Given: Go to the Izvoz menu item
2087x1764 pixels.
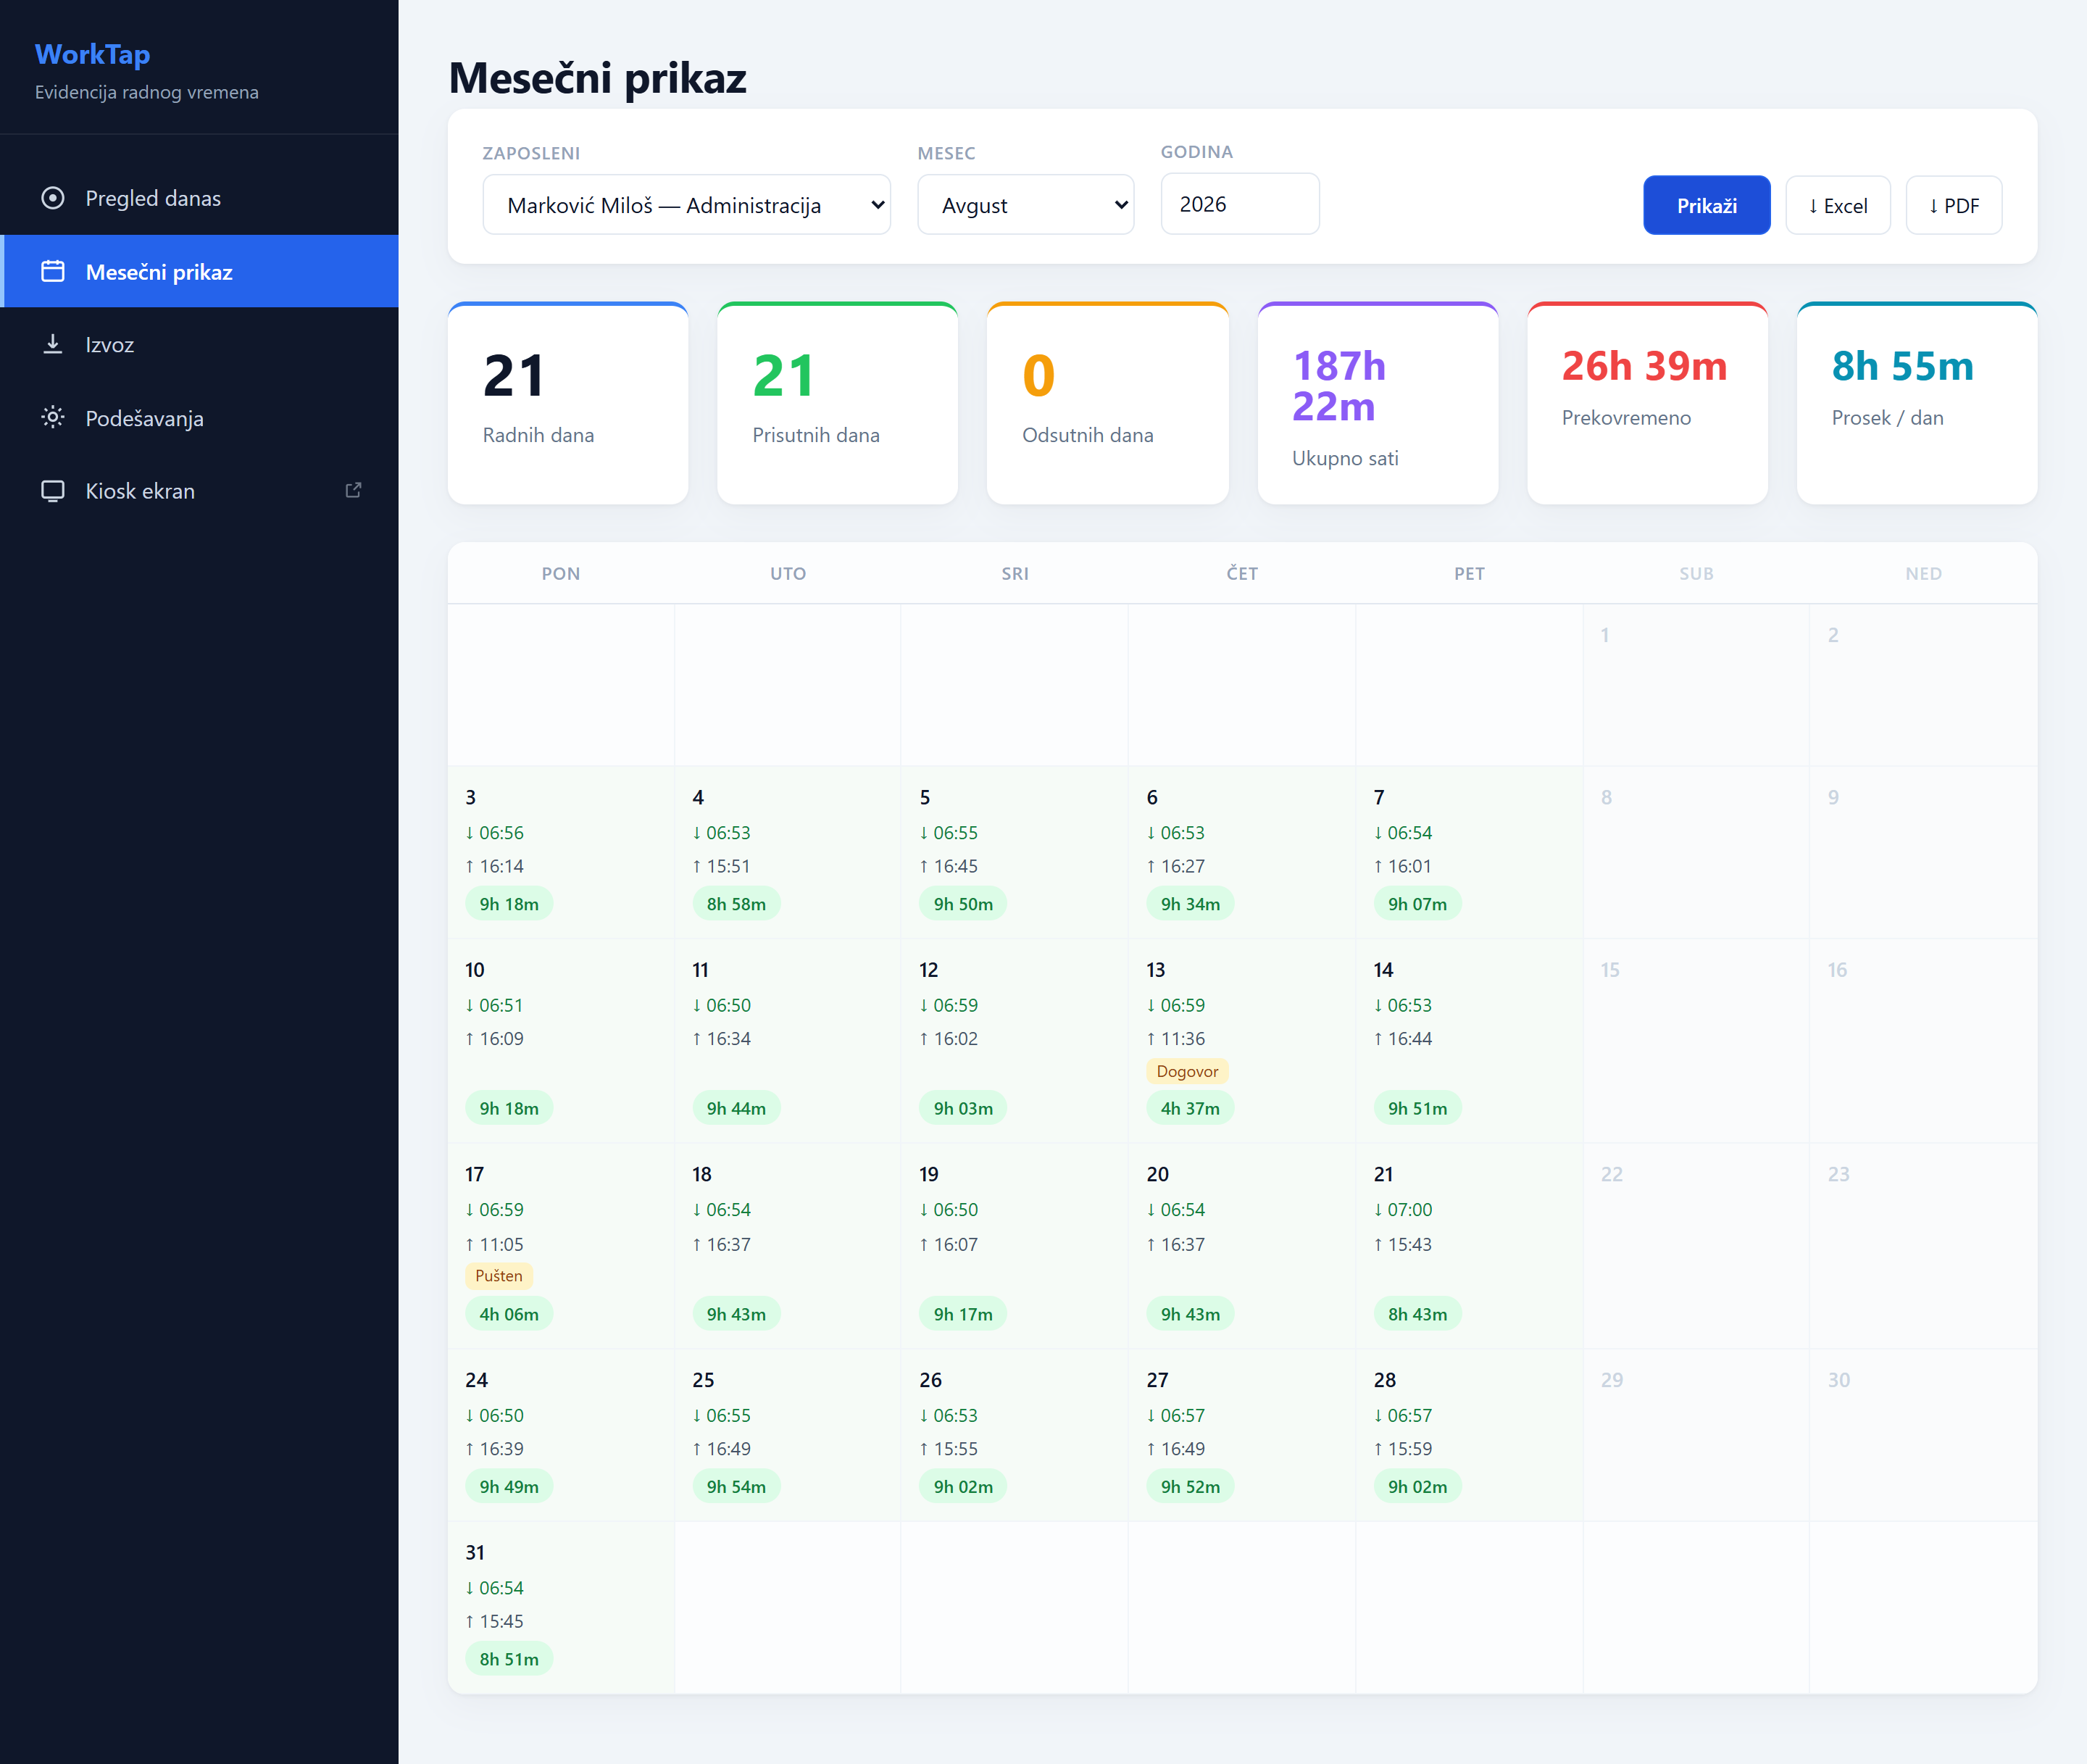Looking at the screenshot, I should tap(200, 344).
